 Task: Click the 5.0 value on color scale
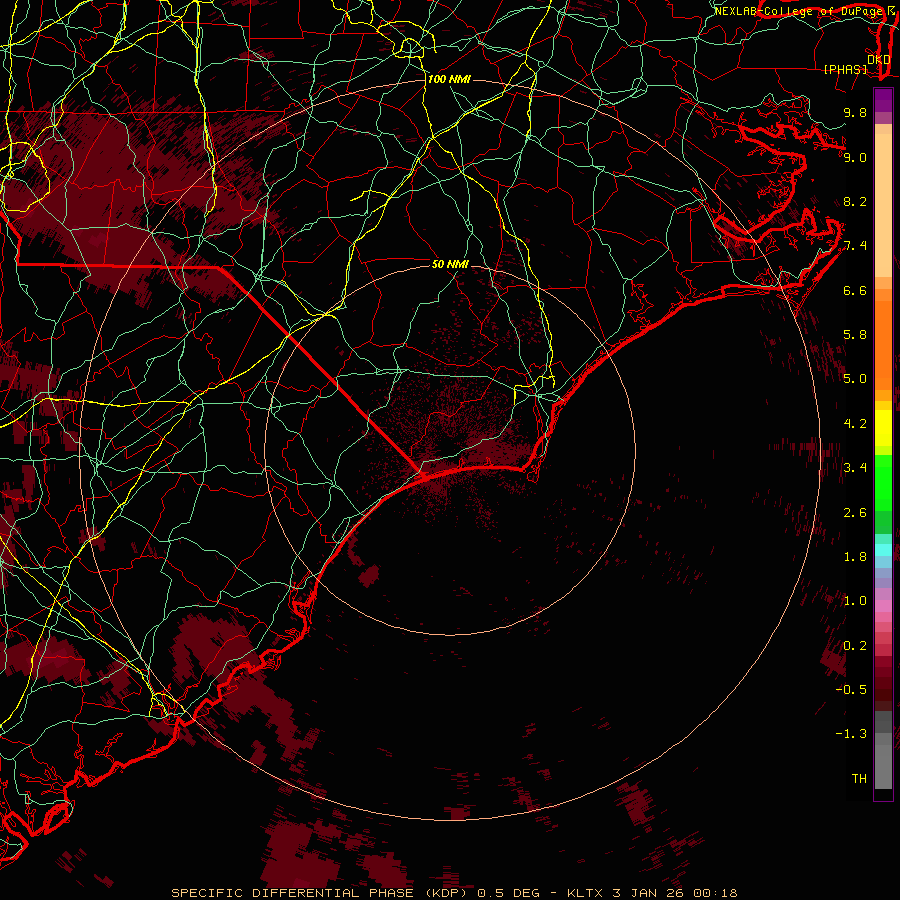pos(855,379)
